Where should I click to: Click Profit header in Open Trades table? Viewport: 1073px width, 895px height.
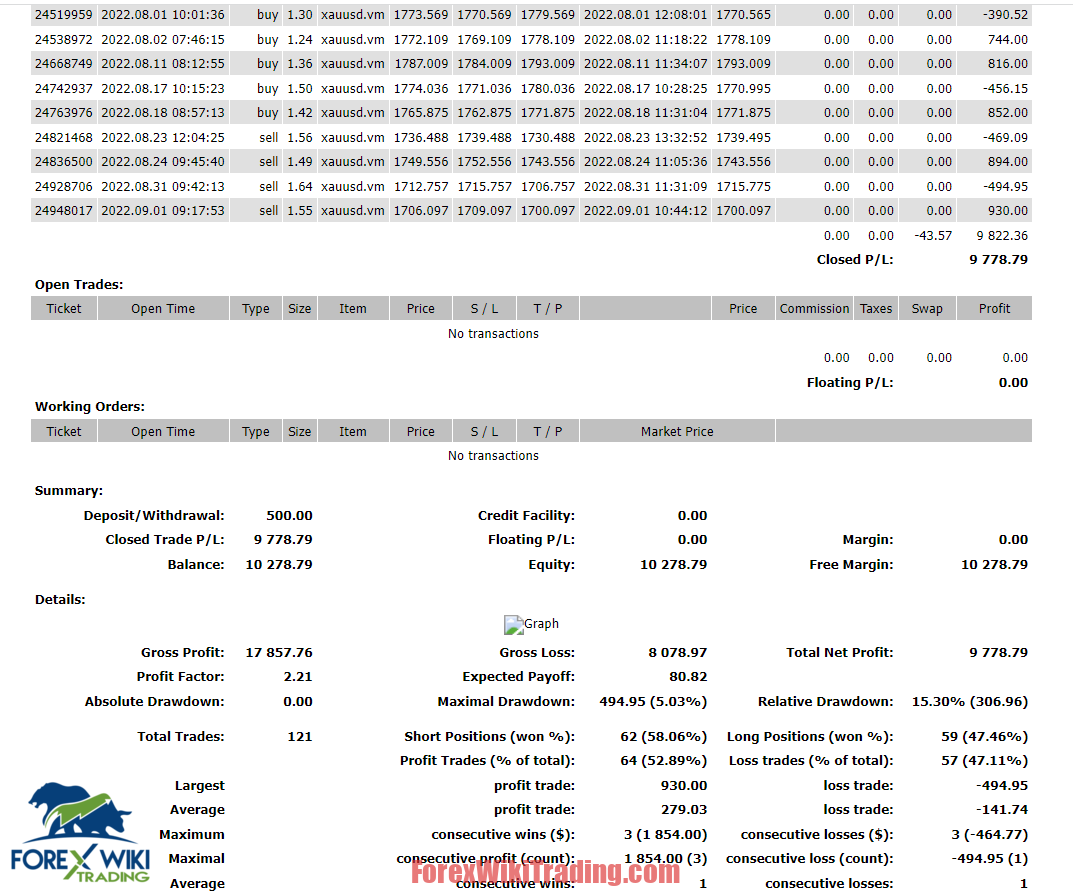click(x=994, y=309)
